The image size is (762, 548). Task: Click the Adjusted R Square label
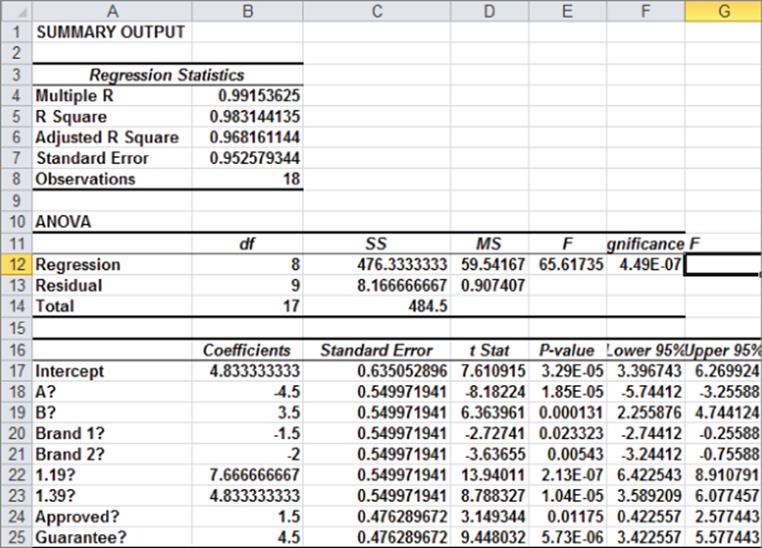point(107,137)
